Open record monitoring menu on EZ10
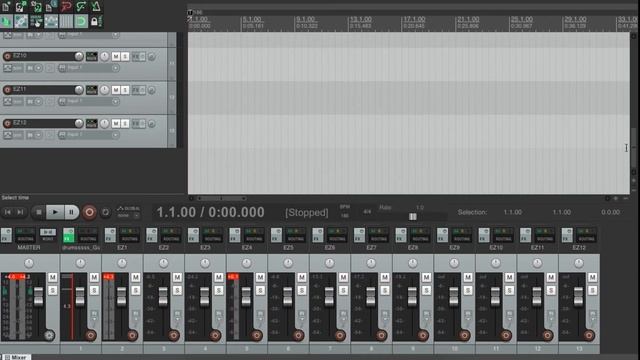This screenshot has height=360, width=640. (x=38, y=68)
